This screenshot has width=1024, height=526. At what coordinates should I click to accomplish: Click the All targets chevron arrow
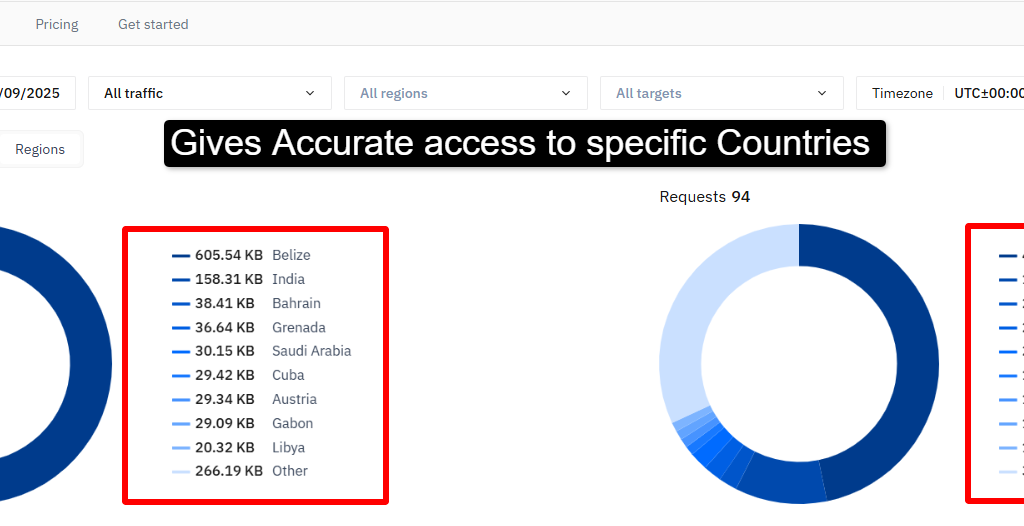coord(822,93)
